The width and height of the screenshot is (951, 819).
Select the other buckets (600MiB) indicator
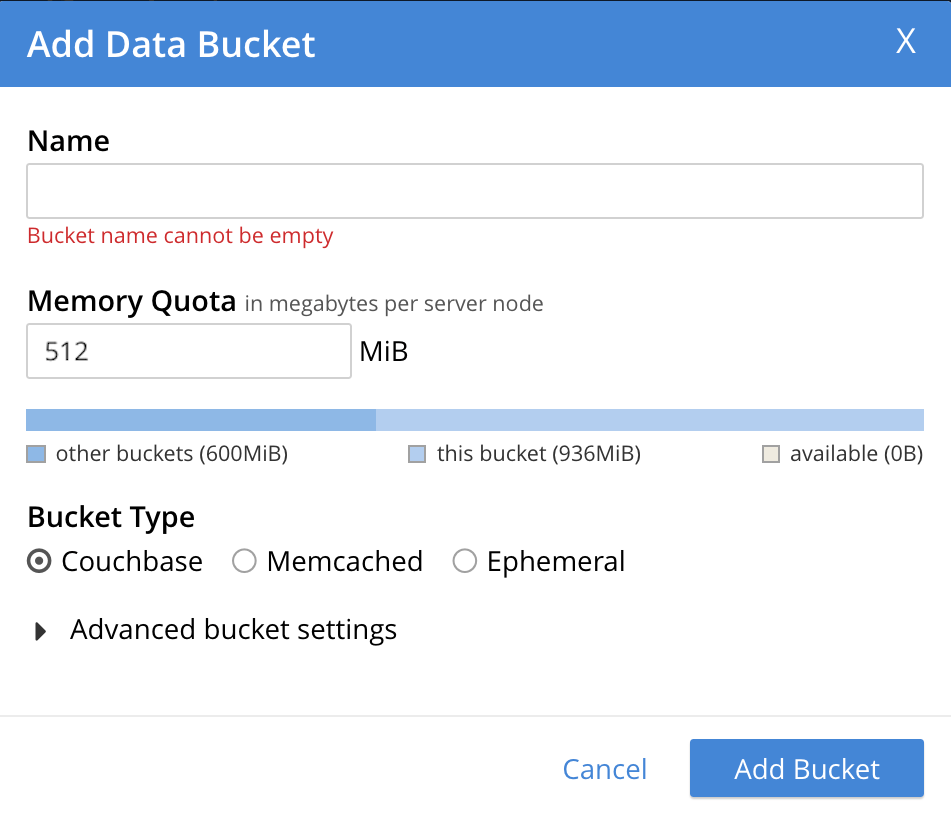click(161, 453)
